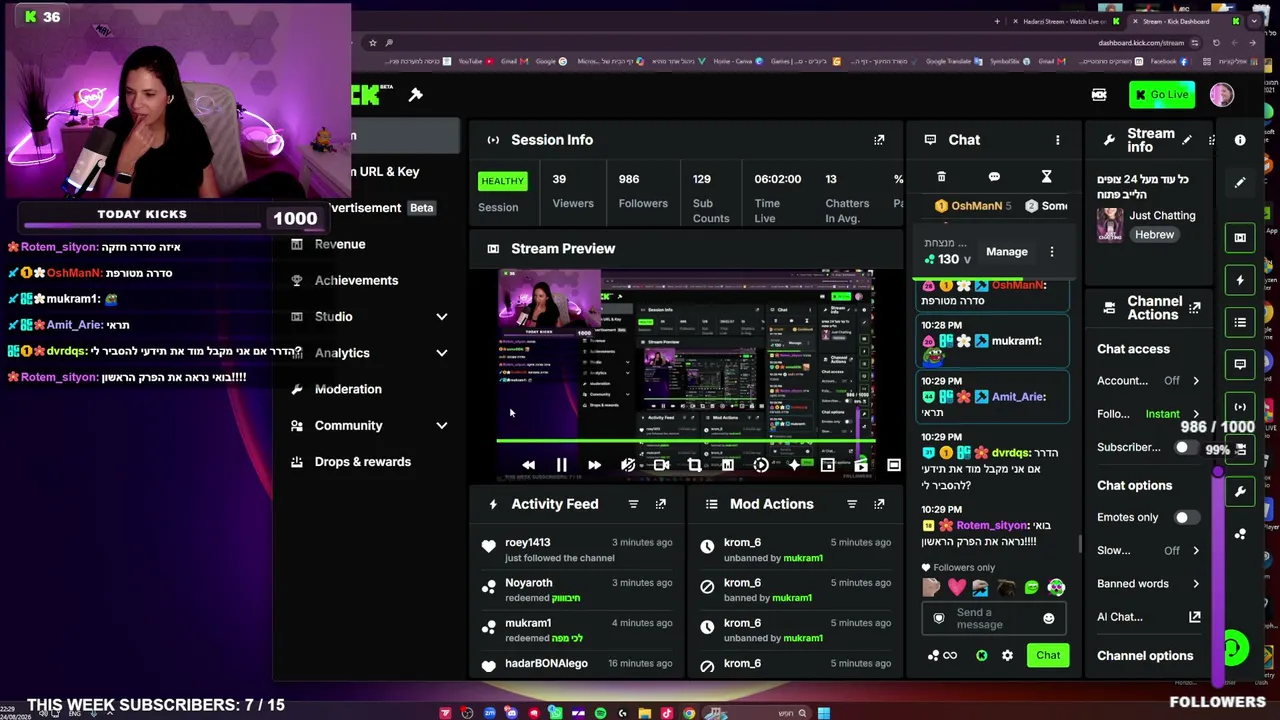Open URL & Key sidebar item
Image resolution: width=1280 pixels, height=720 pixels.
(x=388, y=172)
